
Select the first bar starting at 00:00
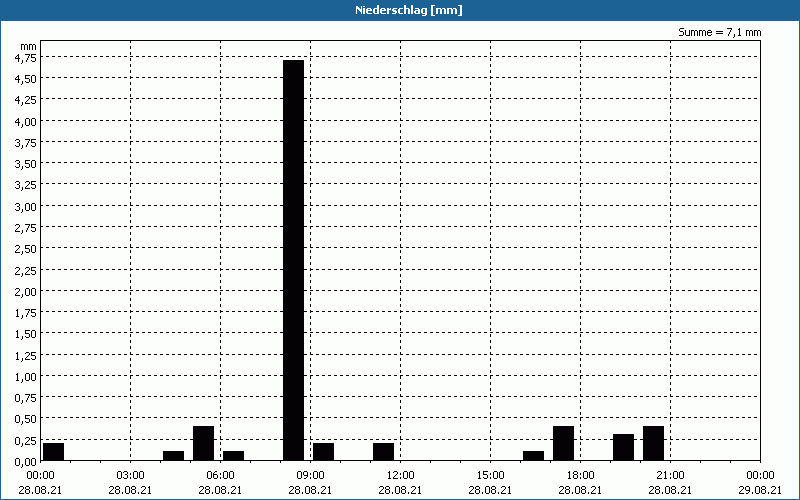pos(54,452)
